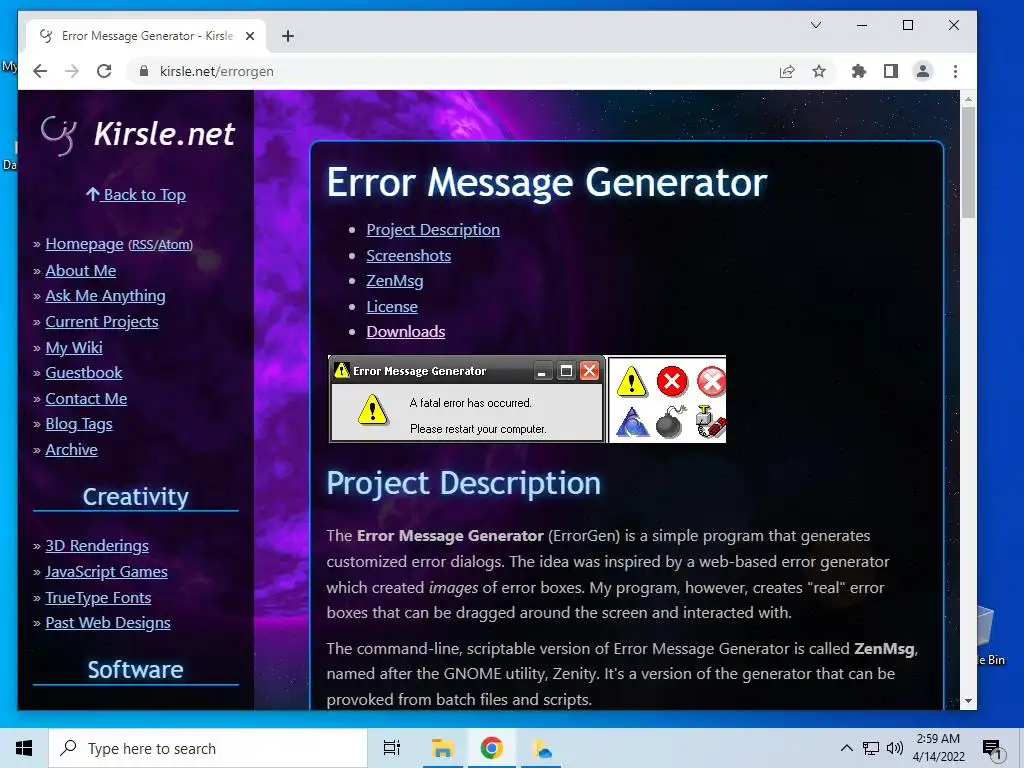Jump to the Downloads section link
The width and height of the screenshot is (1024, 768).
point(406,332)
